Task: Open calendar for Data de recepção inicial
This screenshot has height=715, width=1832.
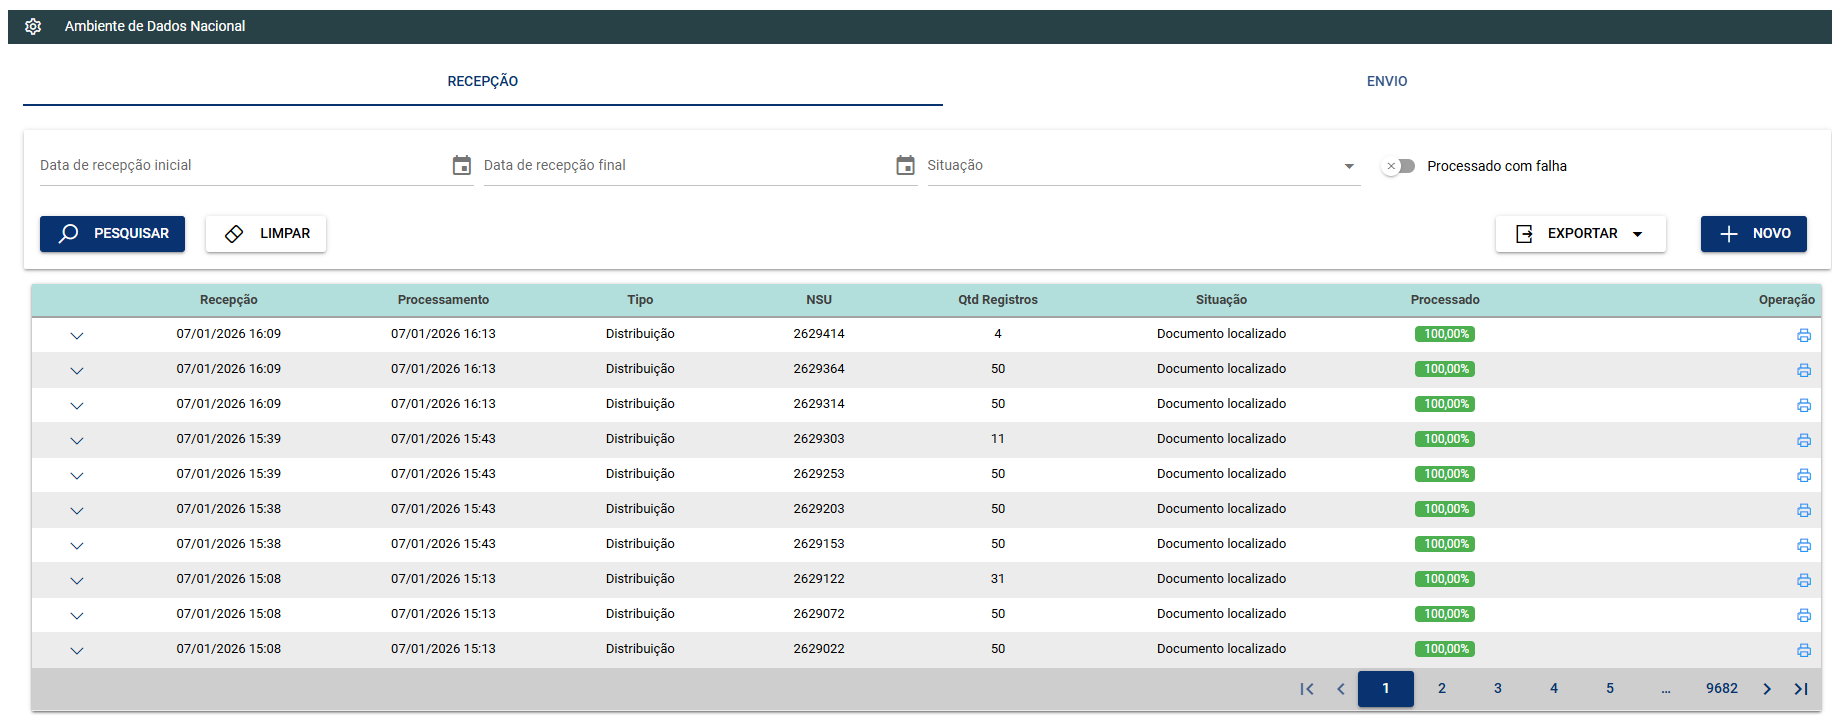Action: coord(461,165)
